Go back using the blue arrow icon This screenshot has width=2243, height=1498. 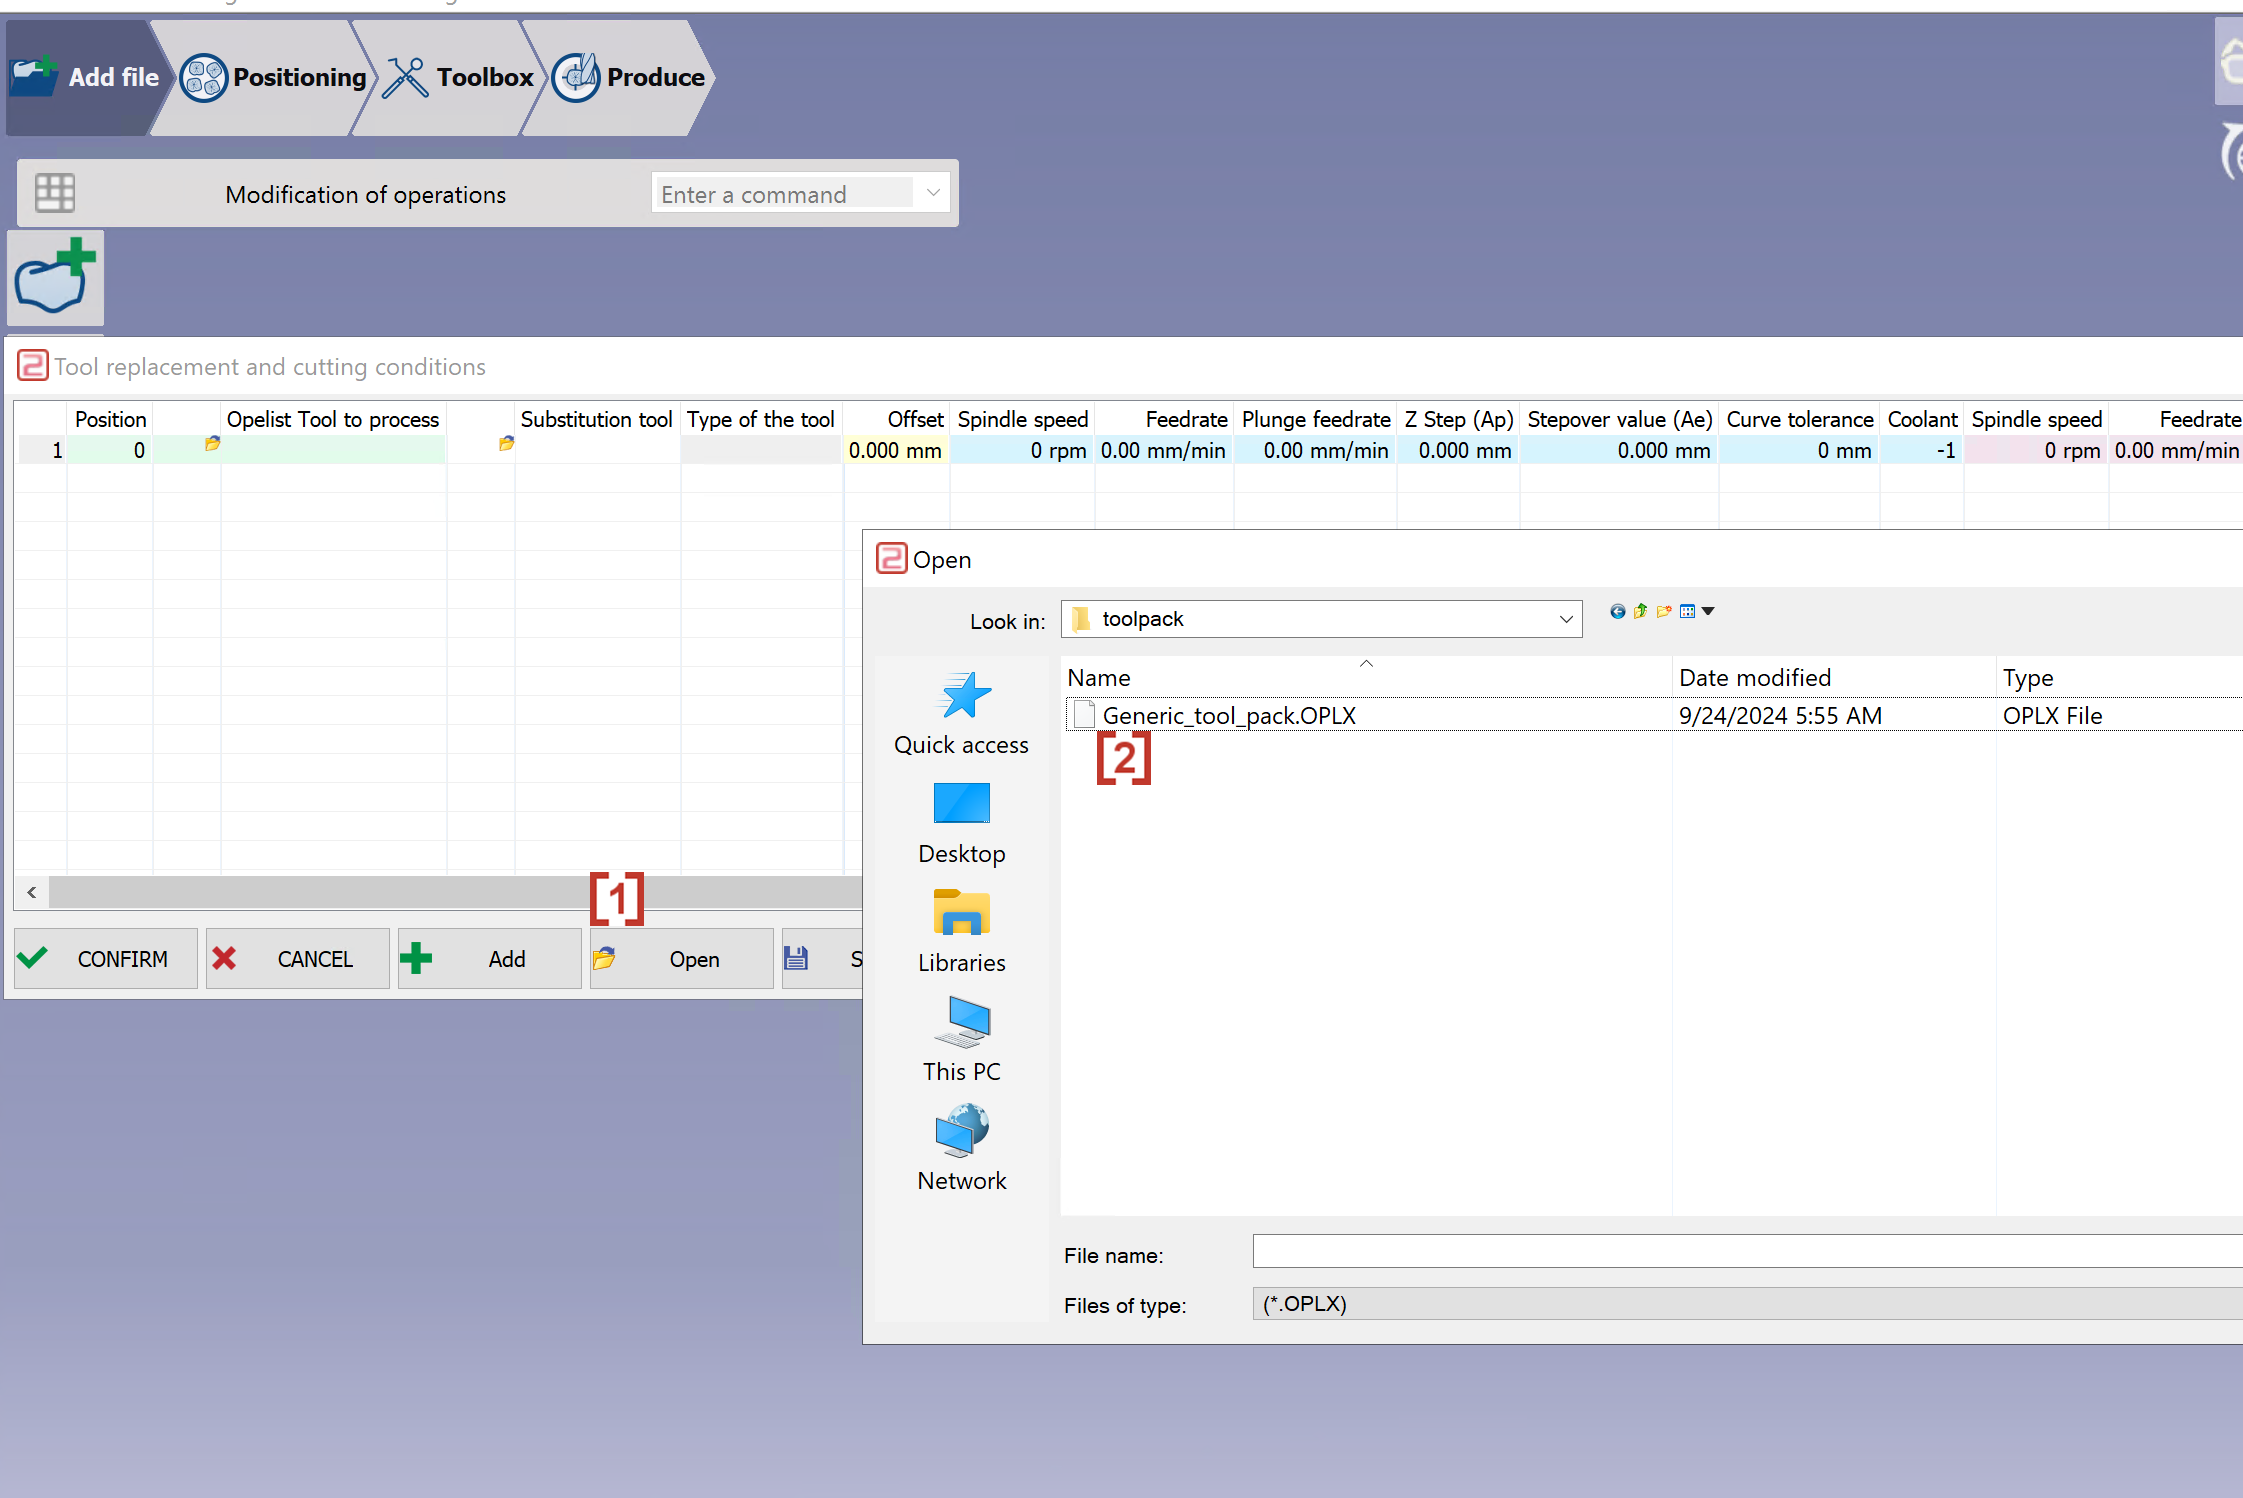[x=1617, y=611]
